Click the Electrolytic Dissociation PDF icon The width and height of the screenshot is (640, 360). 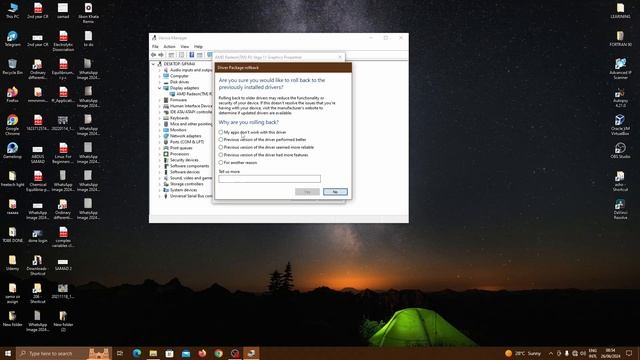coord(63,41)
